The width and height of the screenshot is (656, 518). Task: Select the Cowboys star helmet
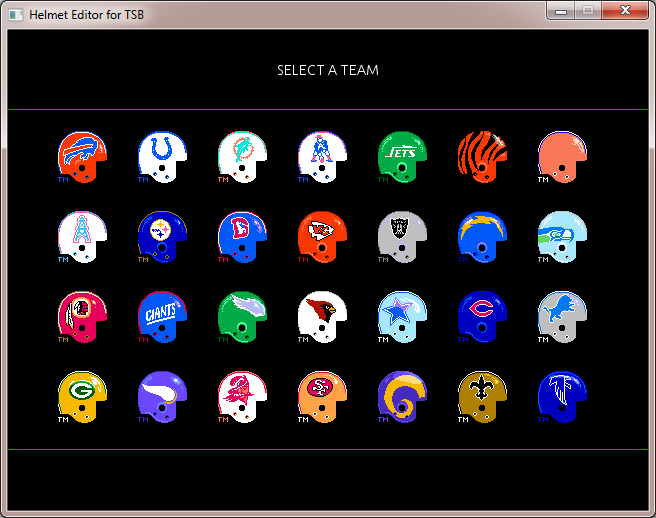[402, 317]
